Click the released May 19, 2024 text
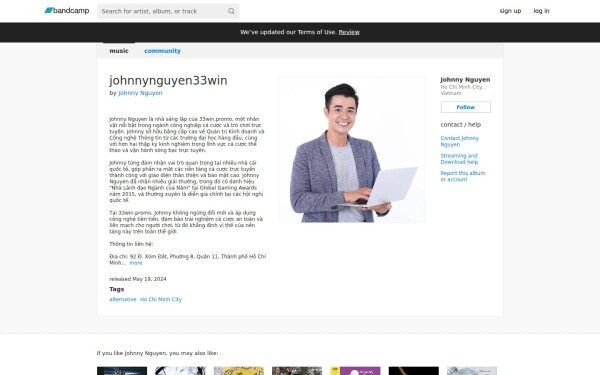600x375 pixels. click(138, 279)
